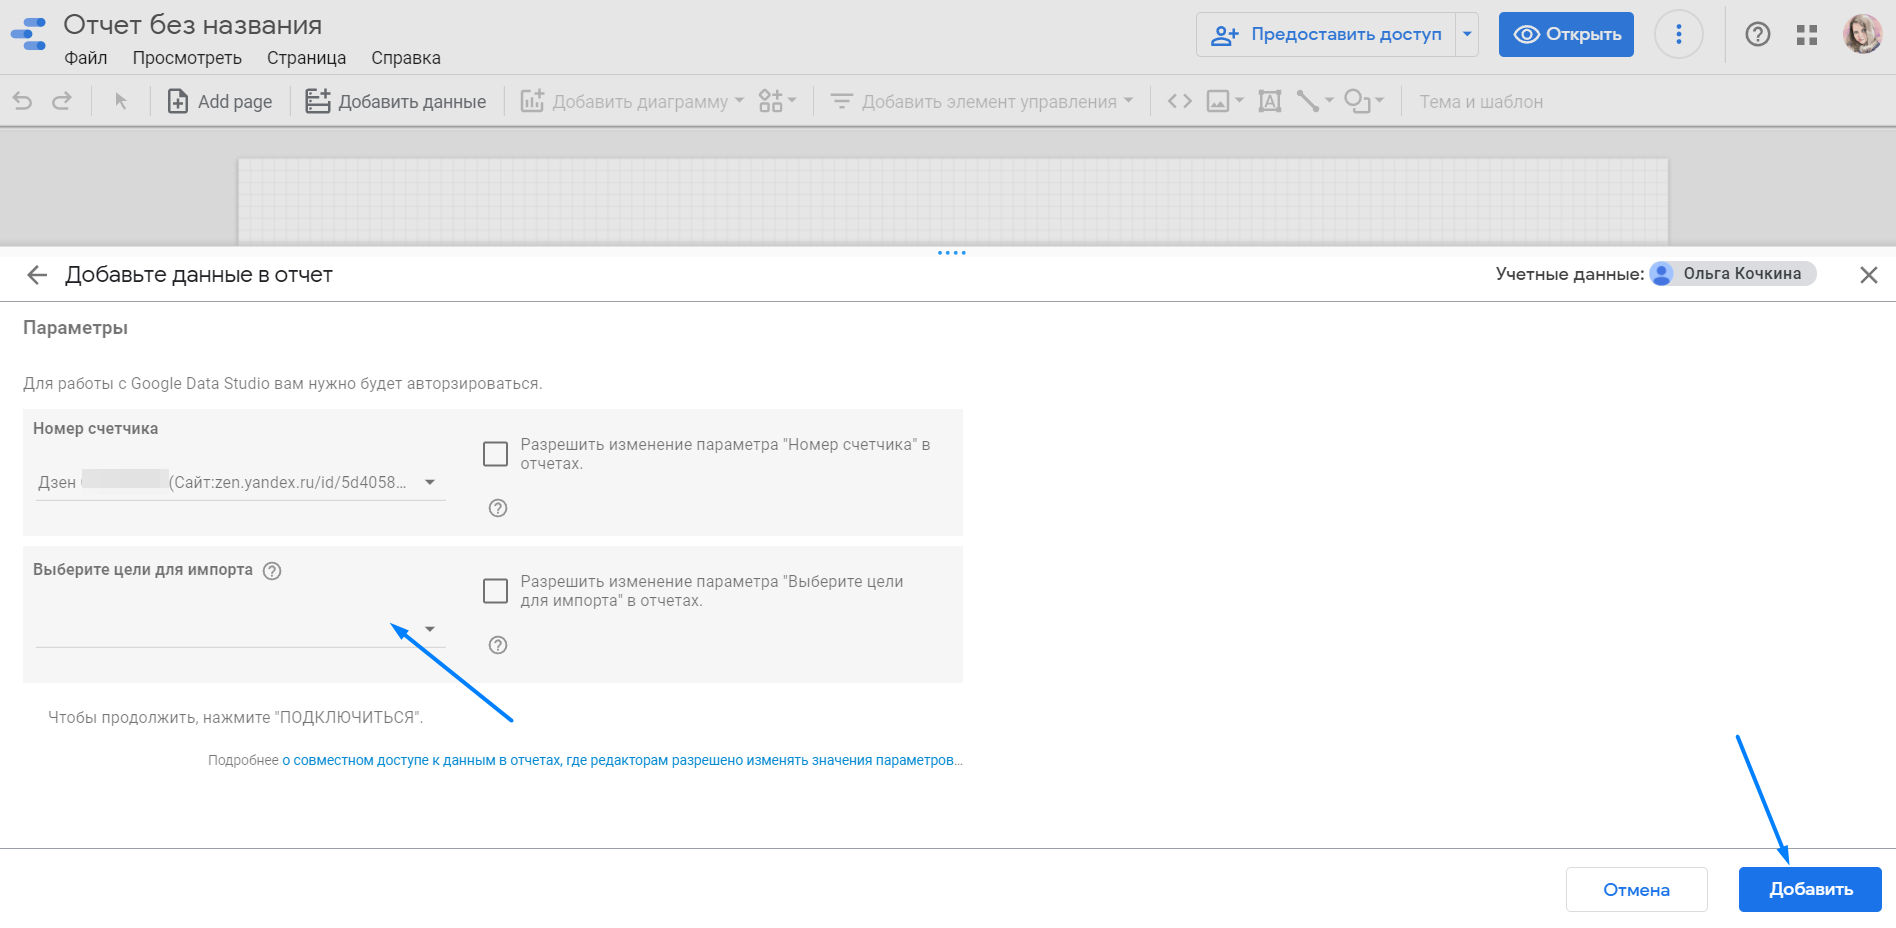The image size is (1896, 928).
Task: Open the help question mark icon in header
Action: [x=1758, y=35]
